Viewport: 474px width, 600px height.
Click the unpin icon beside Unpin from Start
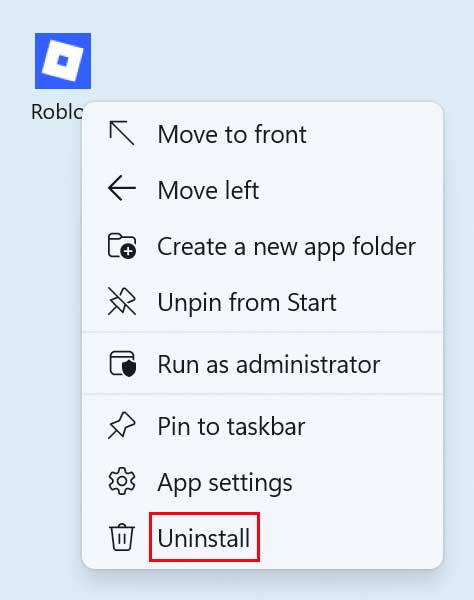[122, 302]
